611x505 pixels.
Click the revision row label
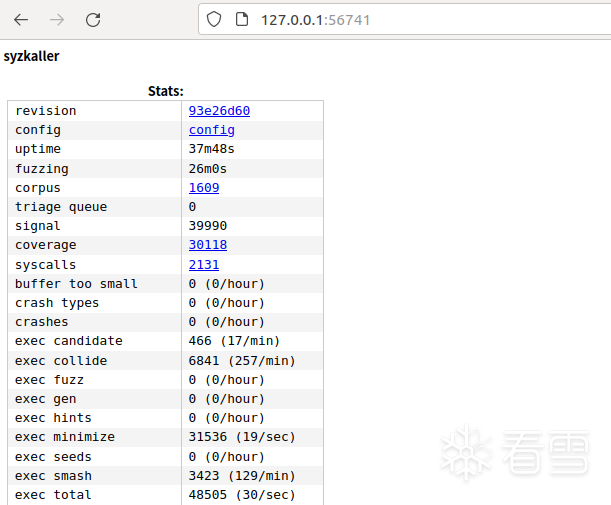(46, 111)
